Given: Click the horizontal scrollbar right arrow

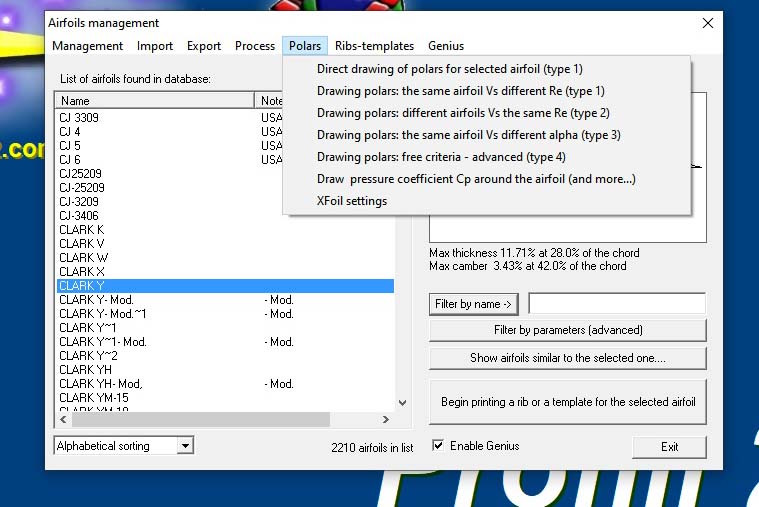Looking at the screenshot, I should [x=386, y=419].
